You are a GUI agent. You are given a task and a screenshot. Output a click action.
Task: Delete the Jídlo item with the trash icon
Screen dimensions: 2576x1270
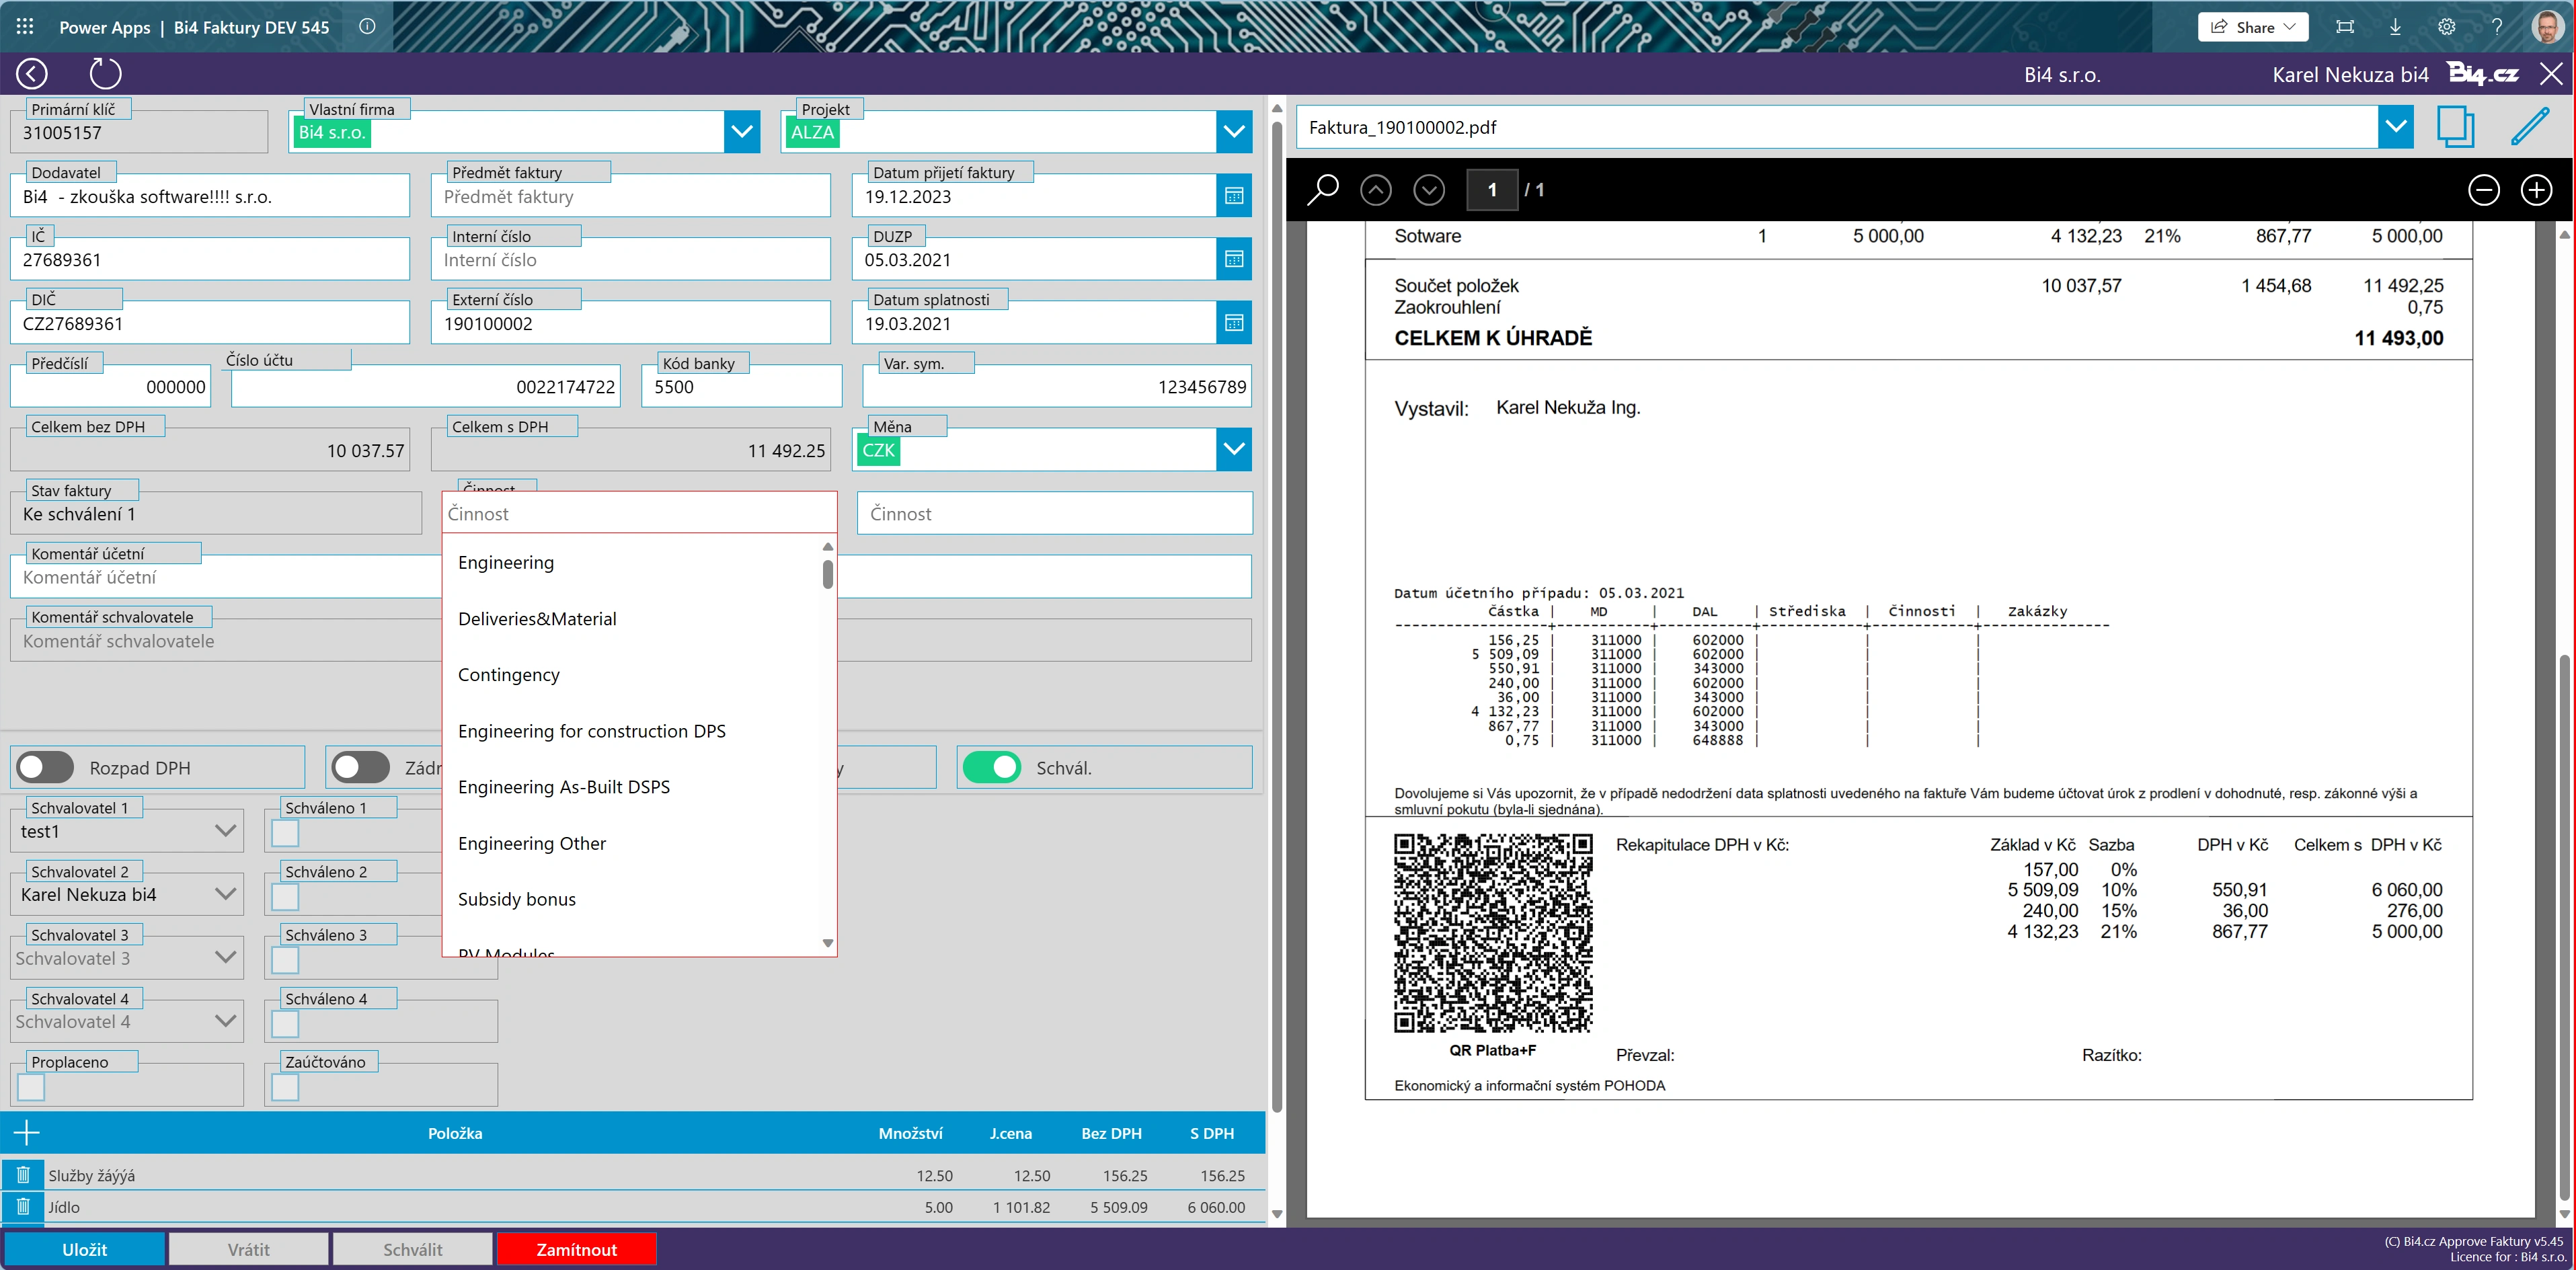23,1206
